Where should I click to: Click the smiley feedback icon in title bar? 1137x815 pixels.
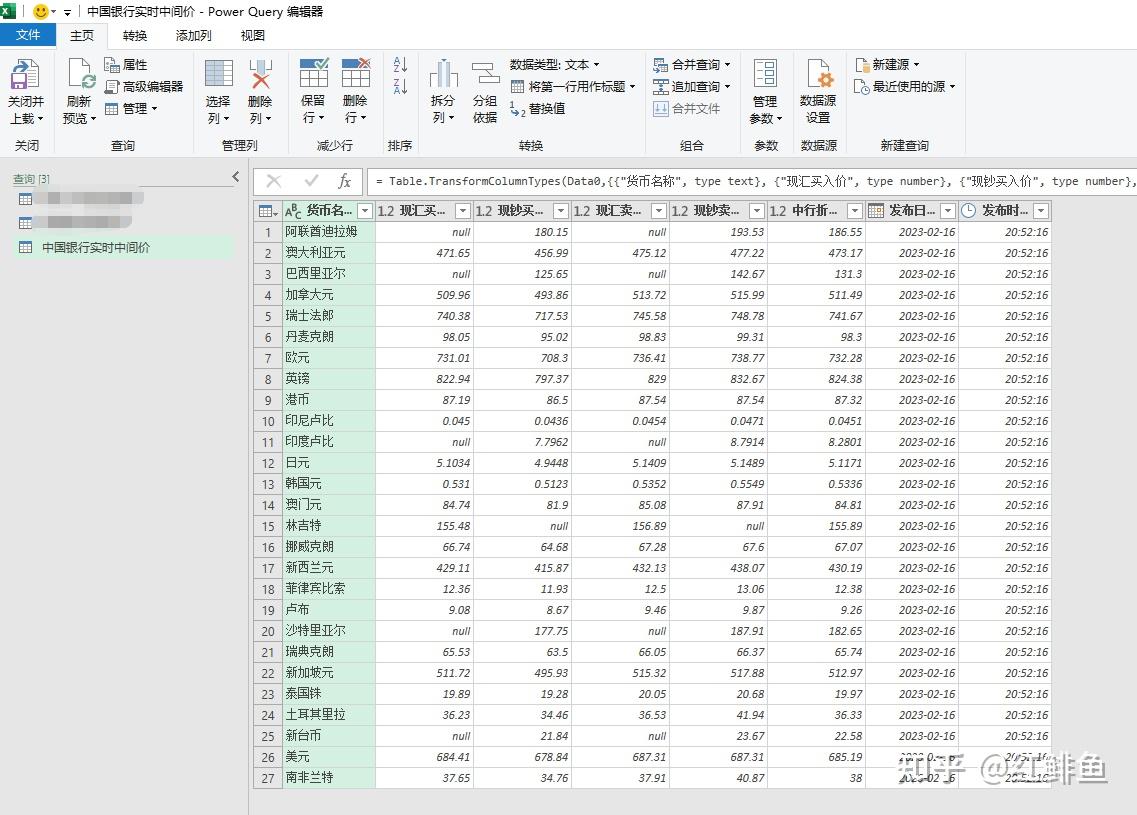41,12
